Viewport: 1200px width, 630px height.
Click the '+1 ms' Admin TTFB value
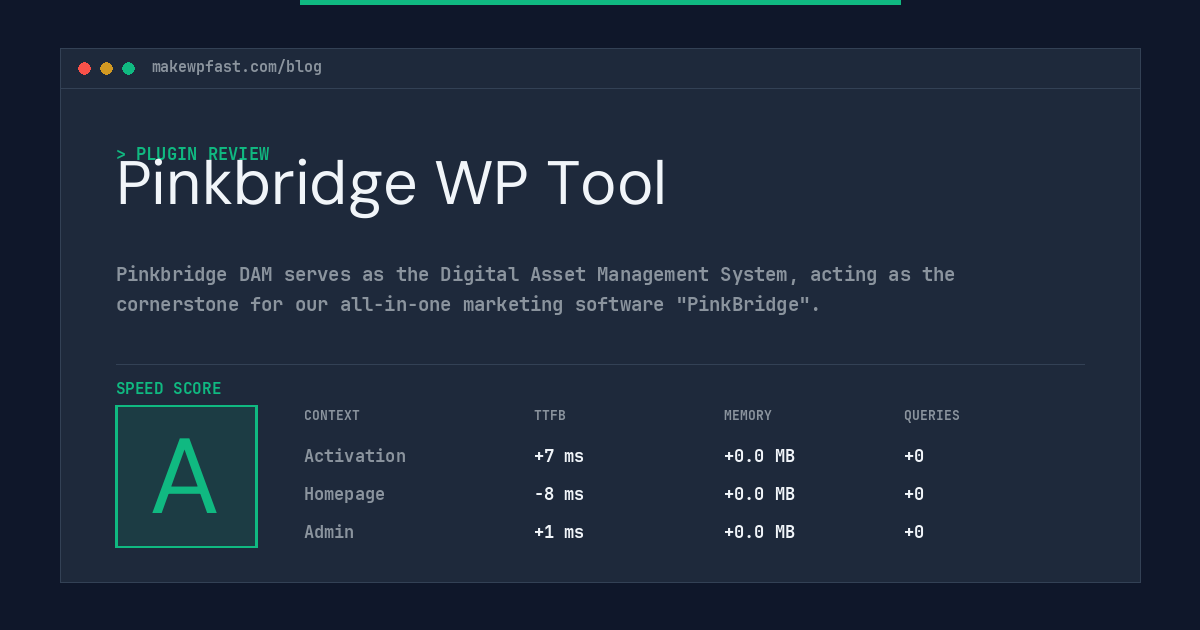tap(559, 532)
